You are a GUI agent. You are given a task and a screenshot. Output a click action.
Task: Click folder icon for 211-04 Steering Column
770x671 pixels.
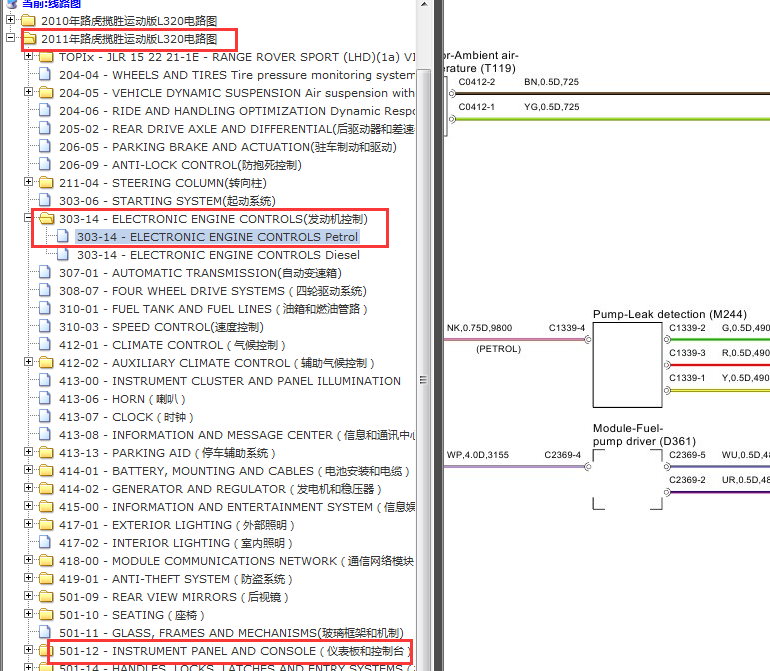46,182
